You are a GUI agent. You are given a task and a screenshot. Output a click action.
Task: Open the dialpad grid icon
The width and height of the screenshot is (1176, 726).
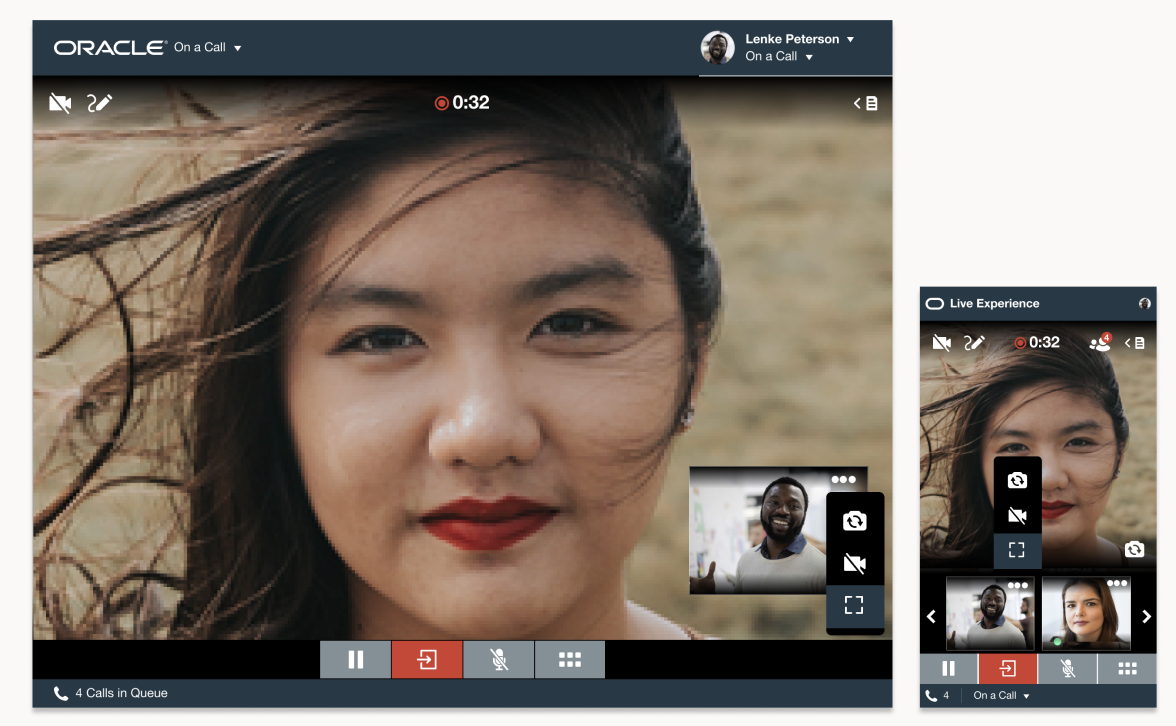click(569, 659)
